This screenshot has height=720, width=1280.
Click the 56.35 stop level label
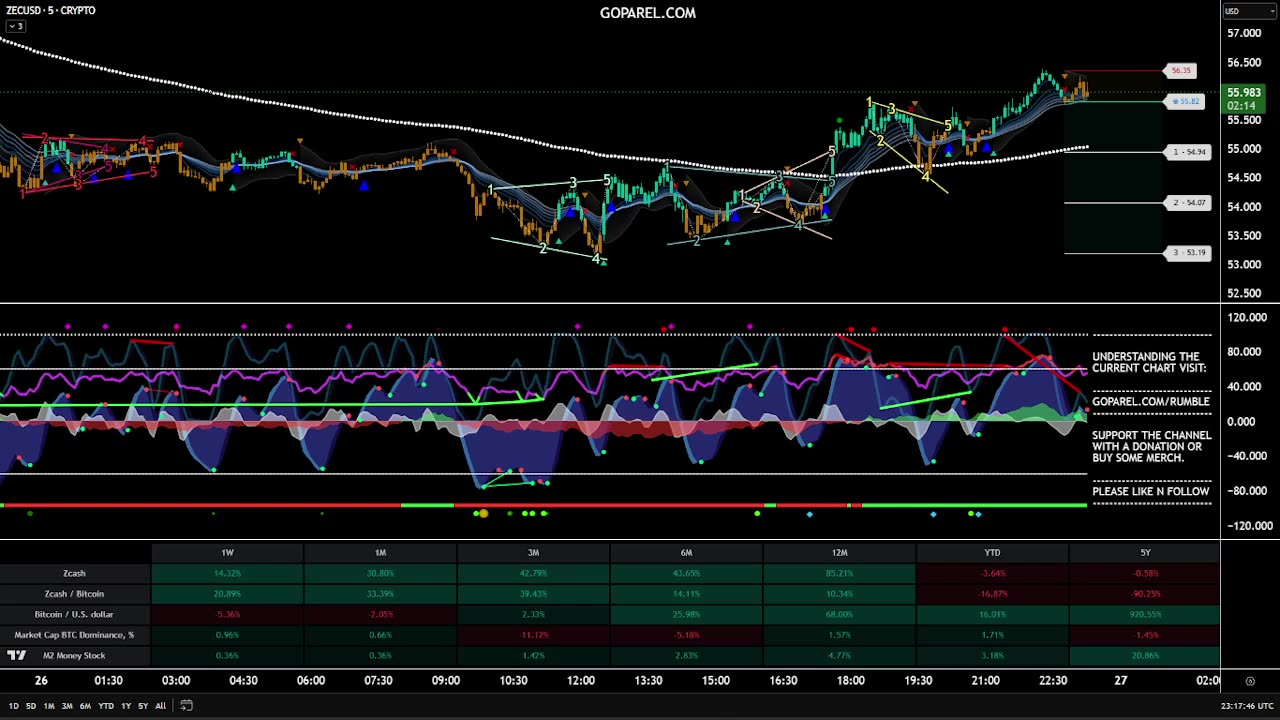point(1181,71)
